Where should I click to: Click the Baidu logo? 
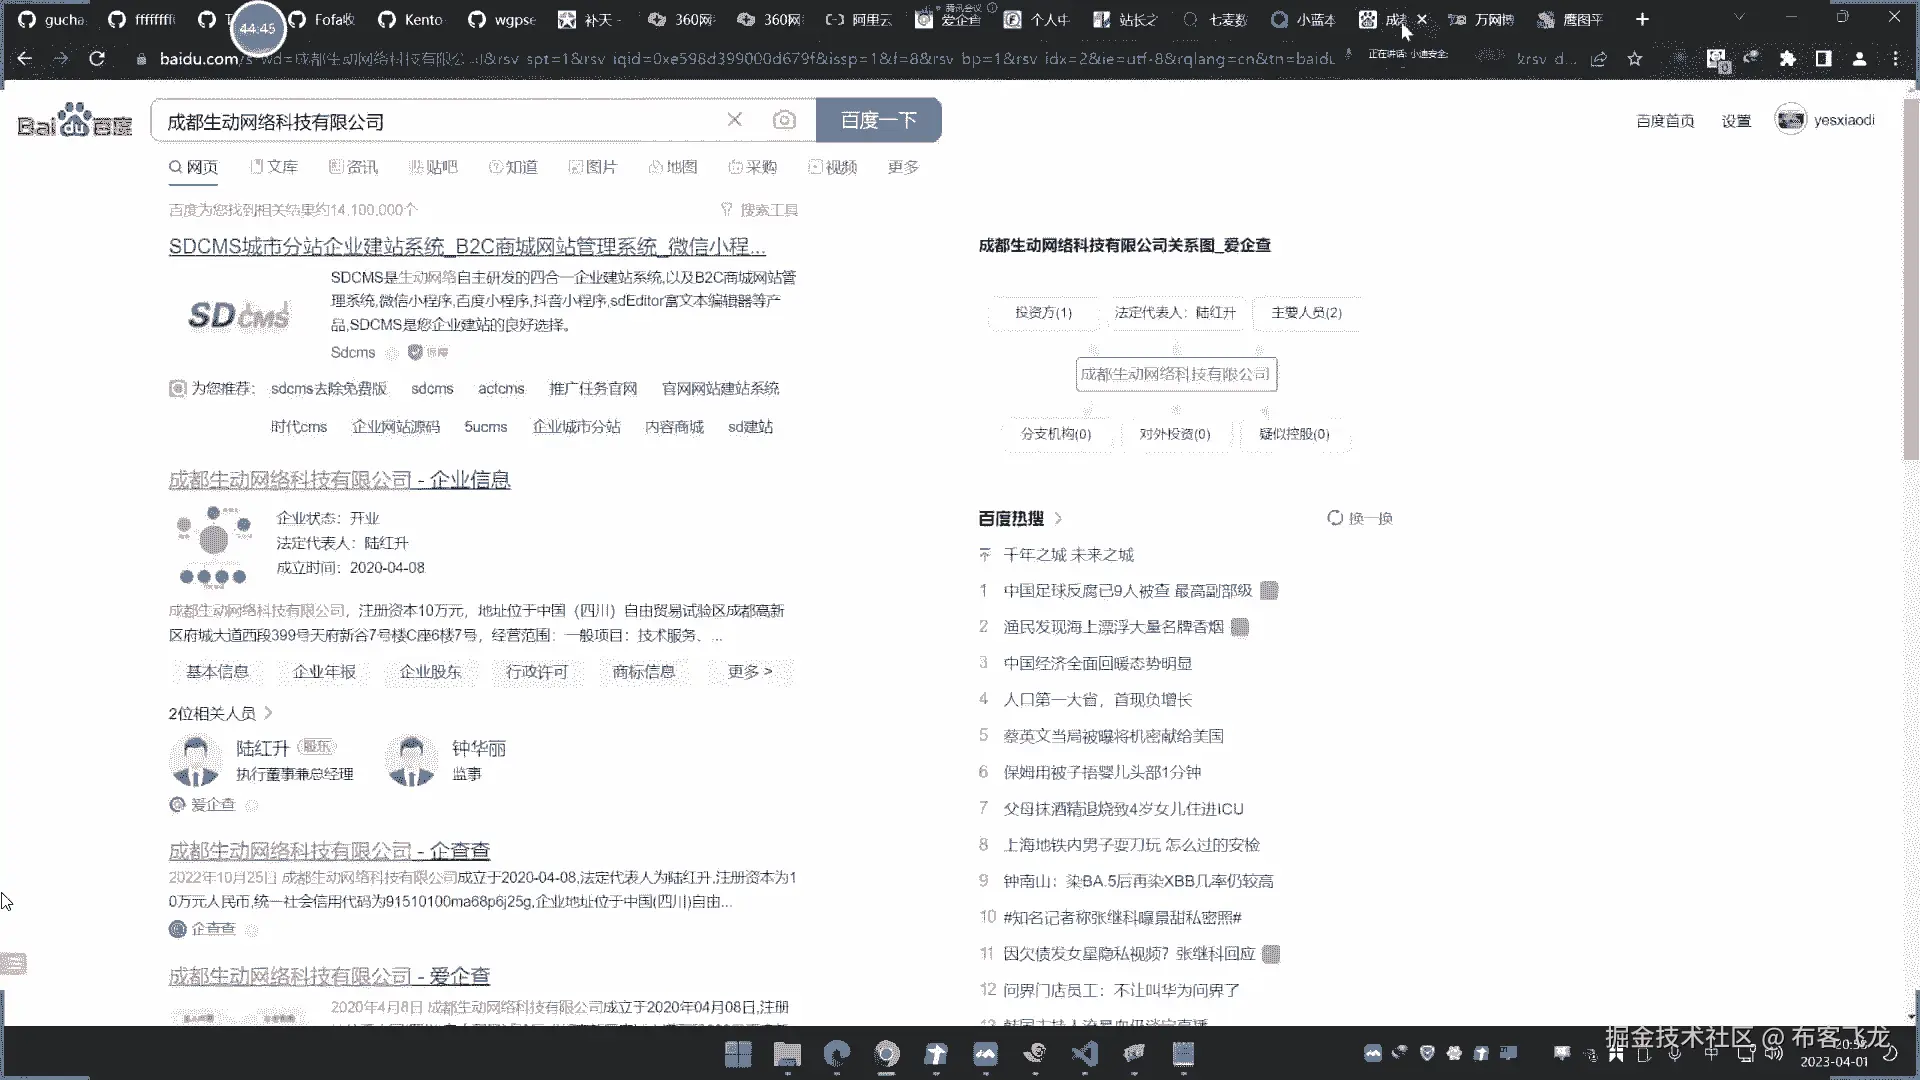pos(74,121)
